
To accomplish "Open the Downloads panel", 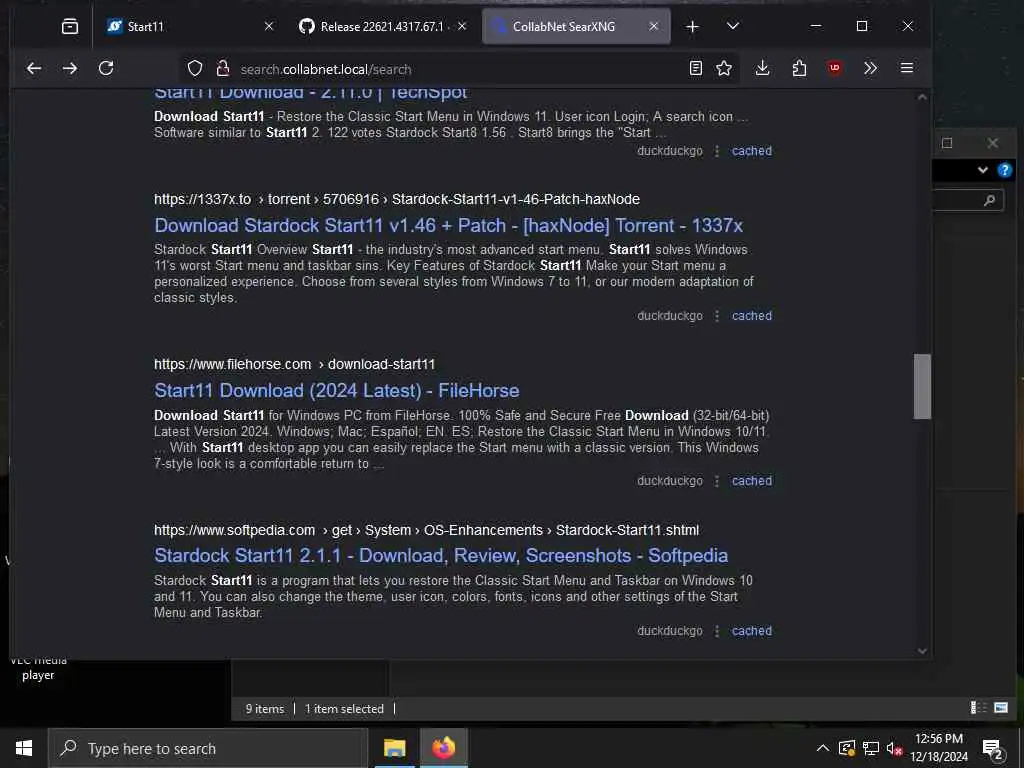I will (x=762, y=68).
